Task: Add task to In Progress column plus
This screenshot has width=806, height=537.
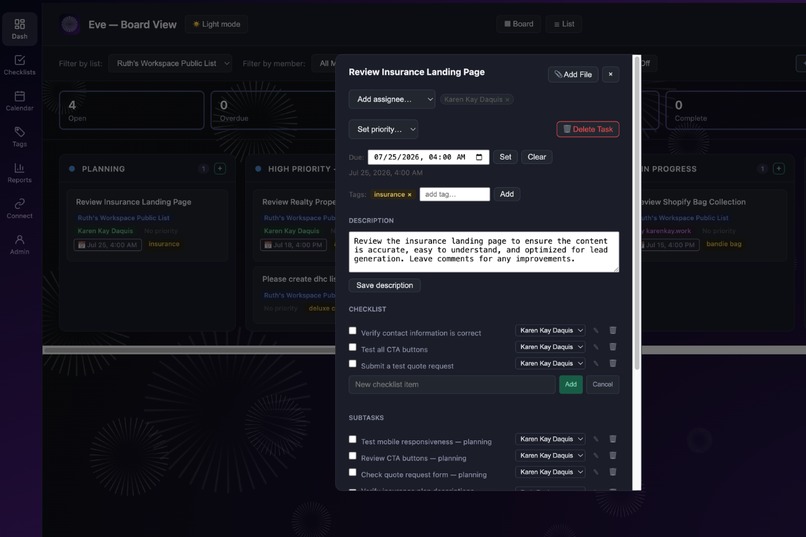Action: click(x=779, y=169)
